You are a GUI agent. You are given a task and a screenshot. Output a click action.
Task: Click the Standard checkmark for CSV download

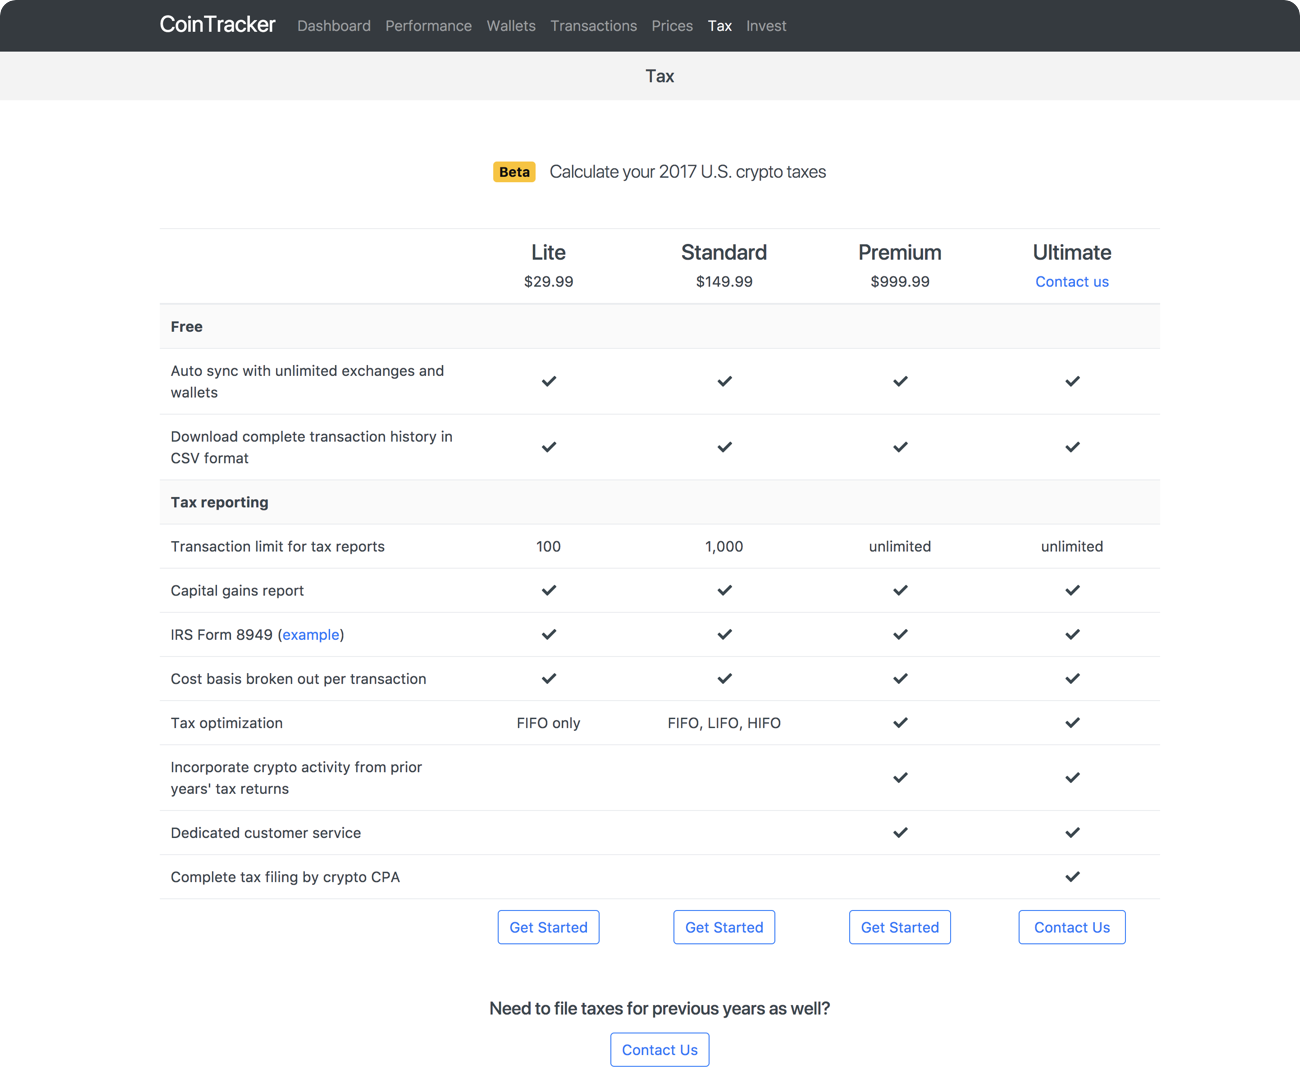[x=724, y=447]
